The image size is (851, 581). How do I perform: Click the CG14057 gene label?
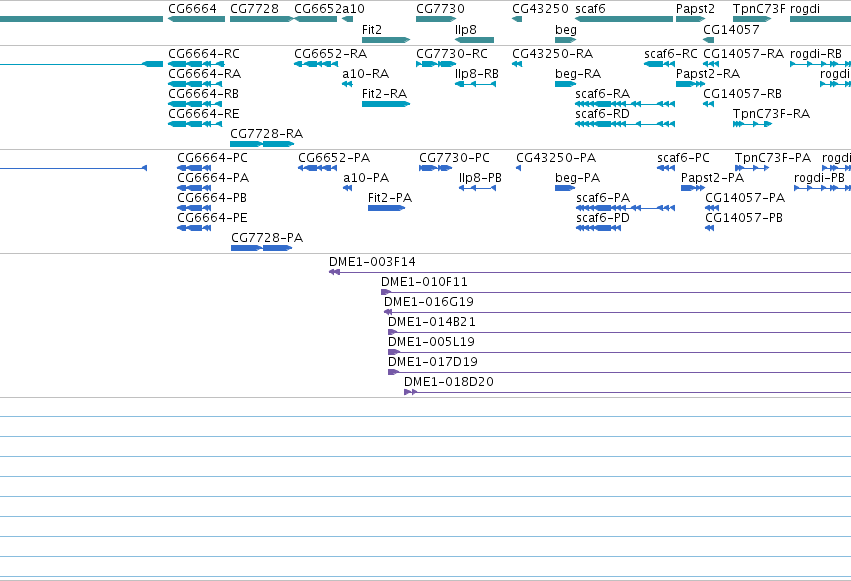731,29
